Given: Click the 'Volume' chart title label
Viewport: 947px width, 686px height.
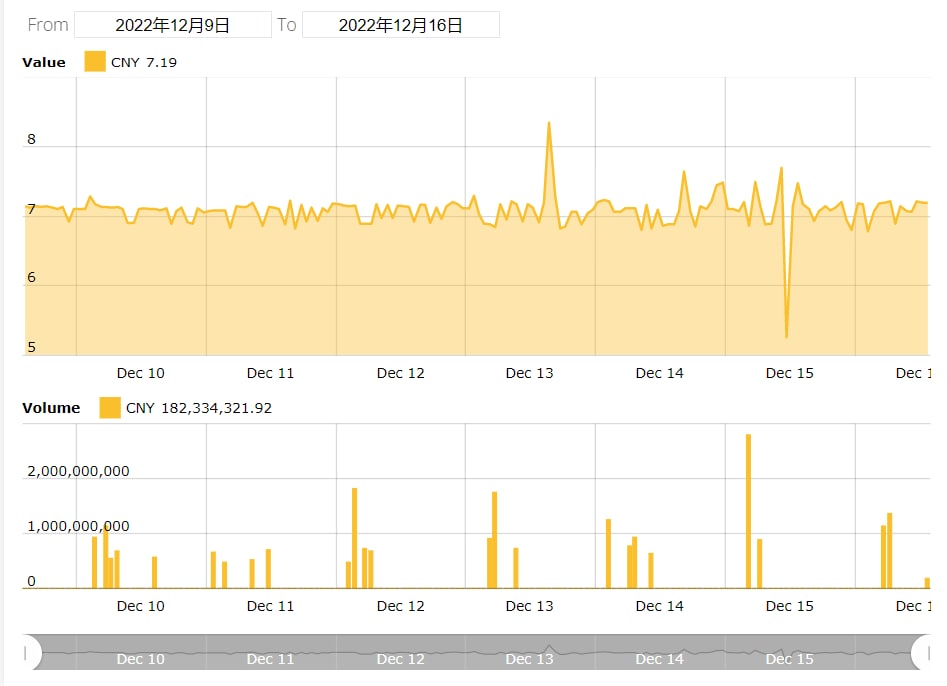Looking at the screenshot, I should [x=51, y=408].
